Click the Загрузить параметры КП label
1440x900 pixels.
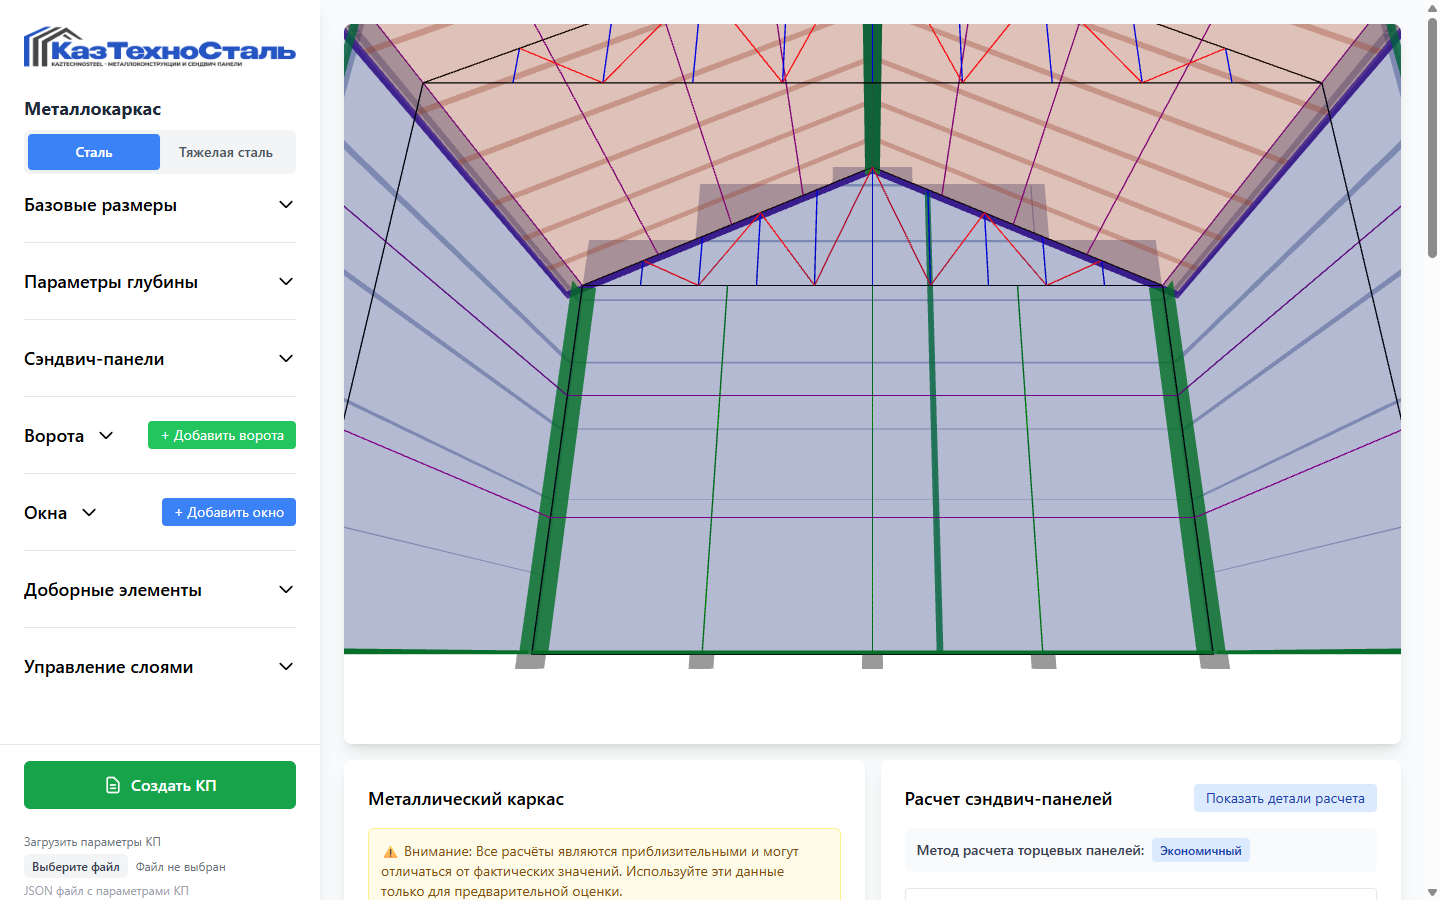[92, 842]
